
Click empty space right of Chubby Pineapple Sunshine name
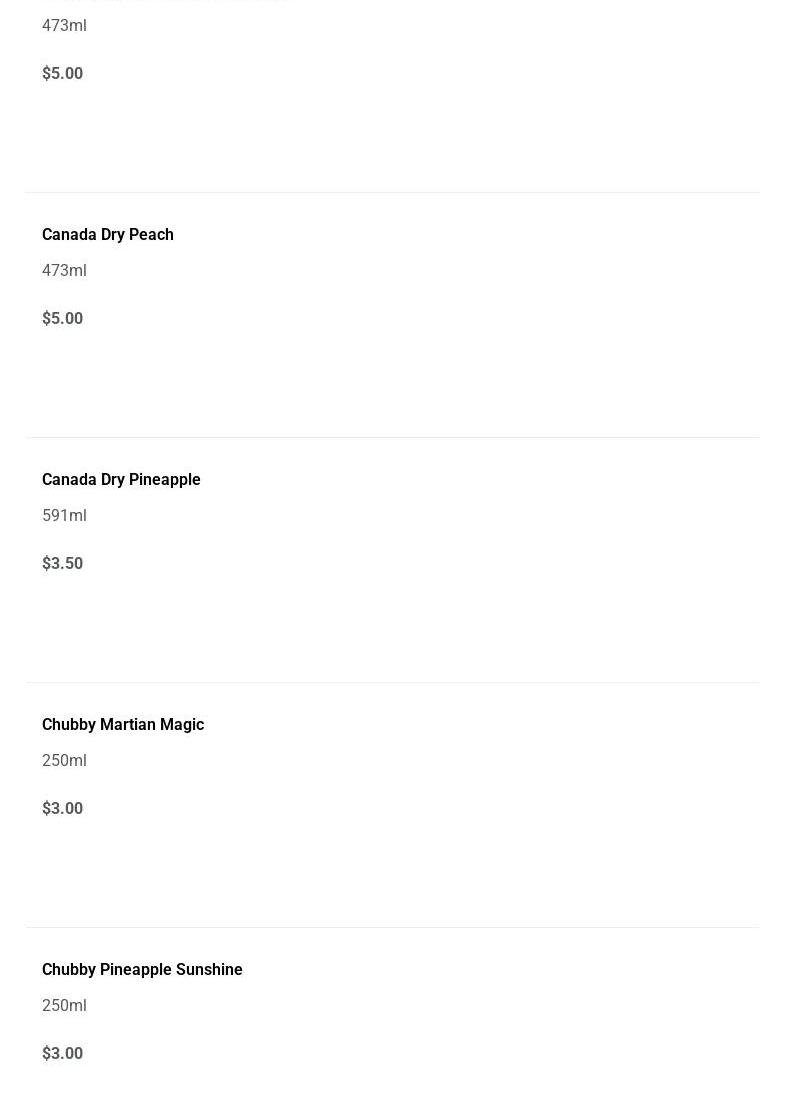coord(500,970)
